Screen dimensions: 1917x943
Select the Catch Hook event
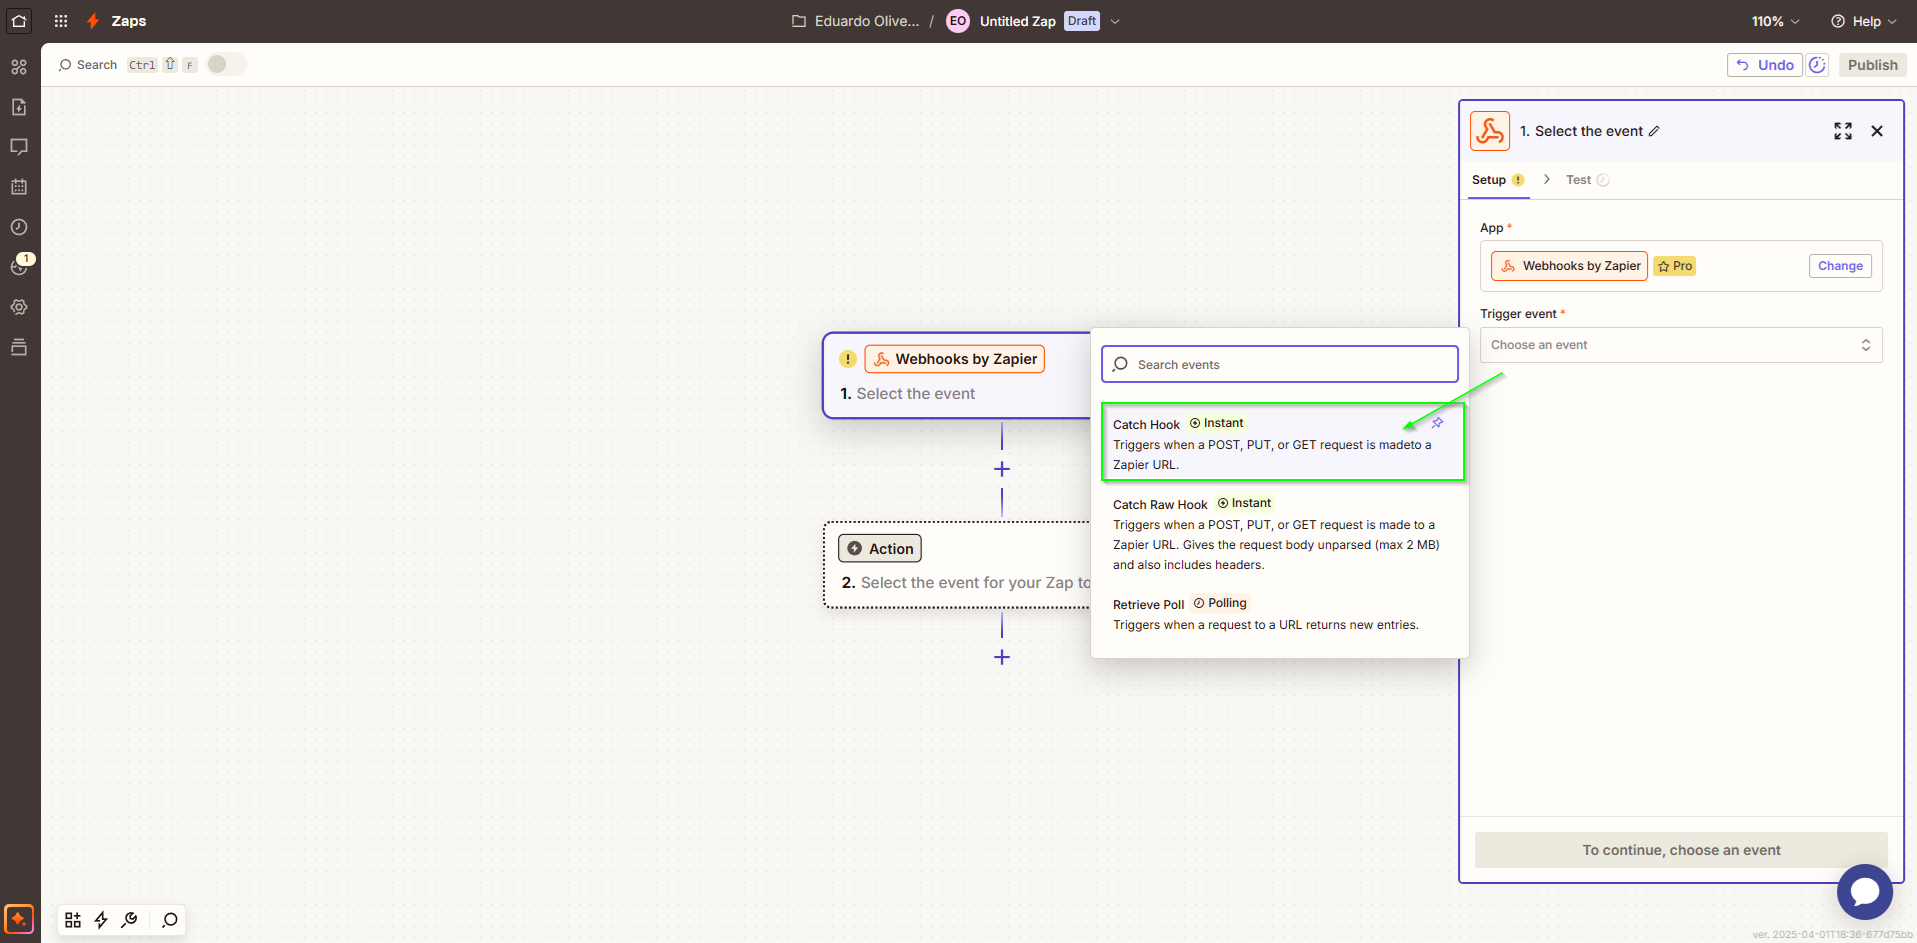click(1283, 442)
